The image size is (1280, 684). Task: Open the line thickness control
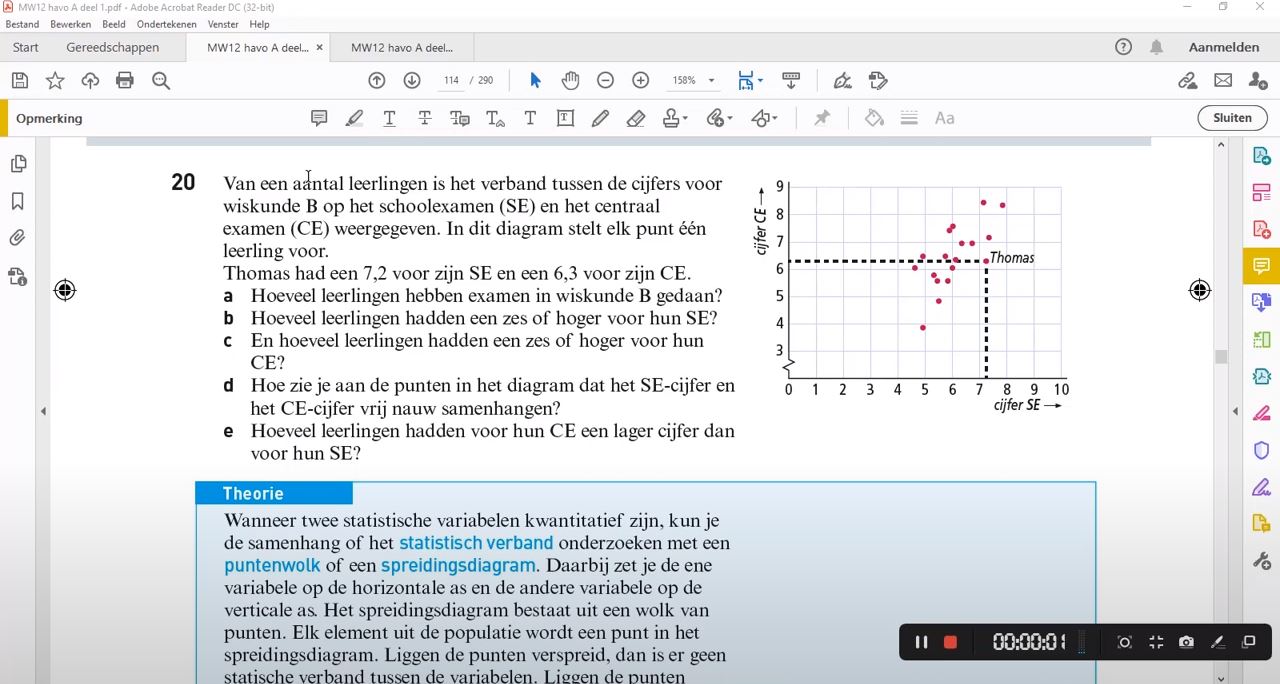909,118
